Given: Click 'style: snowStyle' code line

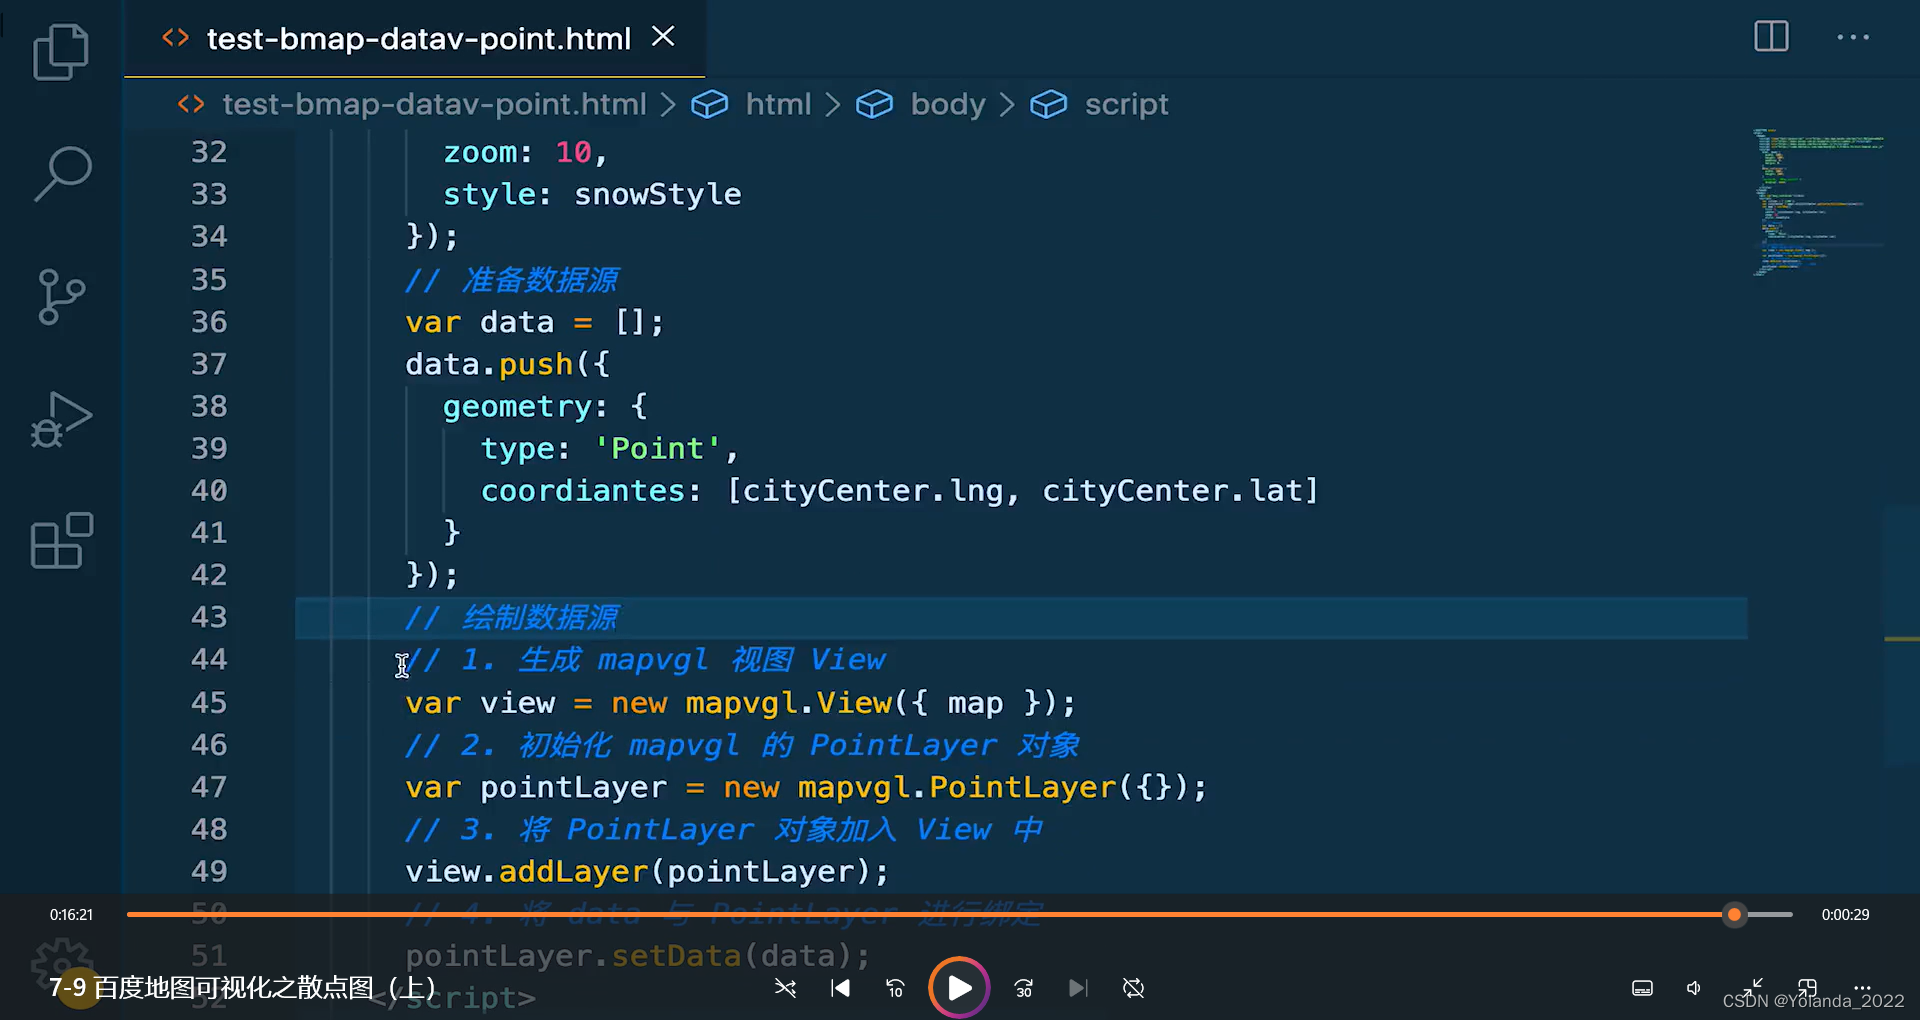Looking at the screenshot, I should (x=592, y=194).
